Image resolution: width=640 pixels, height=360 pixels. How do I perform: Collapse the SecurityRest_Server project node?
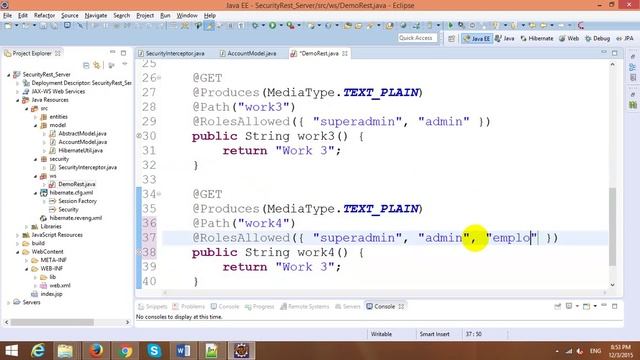[9, 75]
